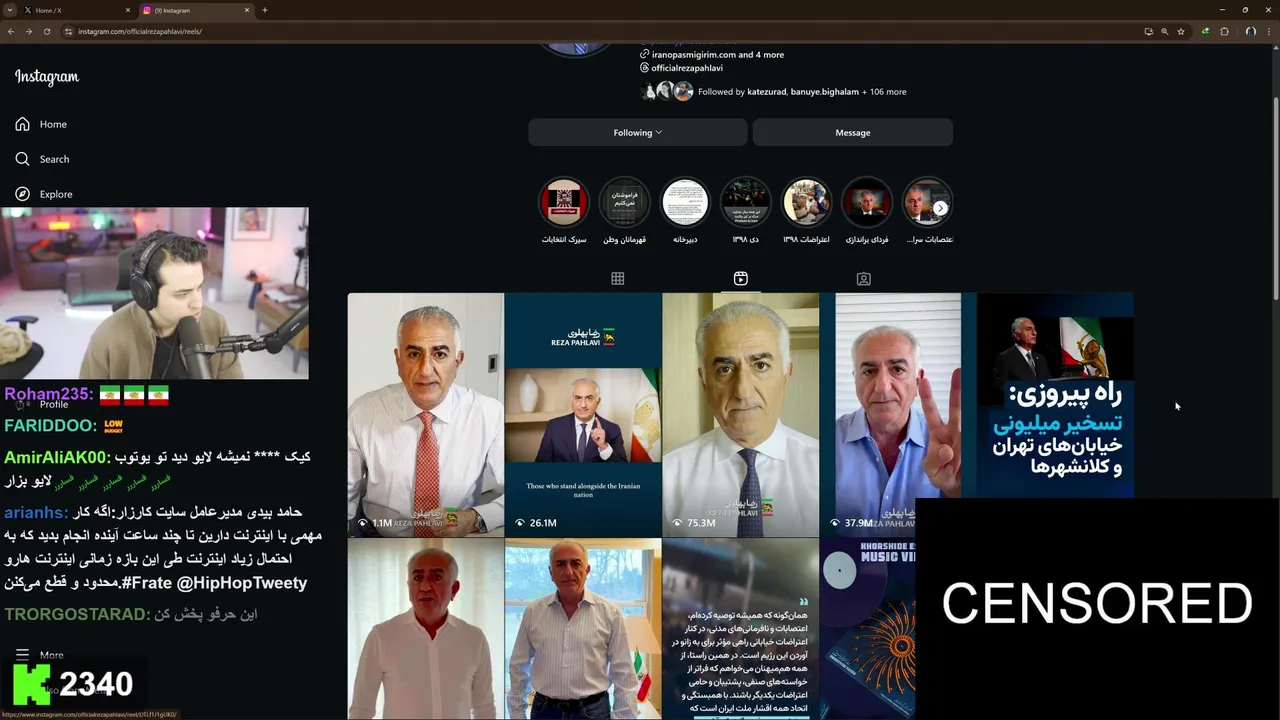
Task: Open the reel with 26.1M views
Action: click(583, 415)
